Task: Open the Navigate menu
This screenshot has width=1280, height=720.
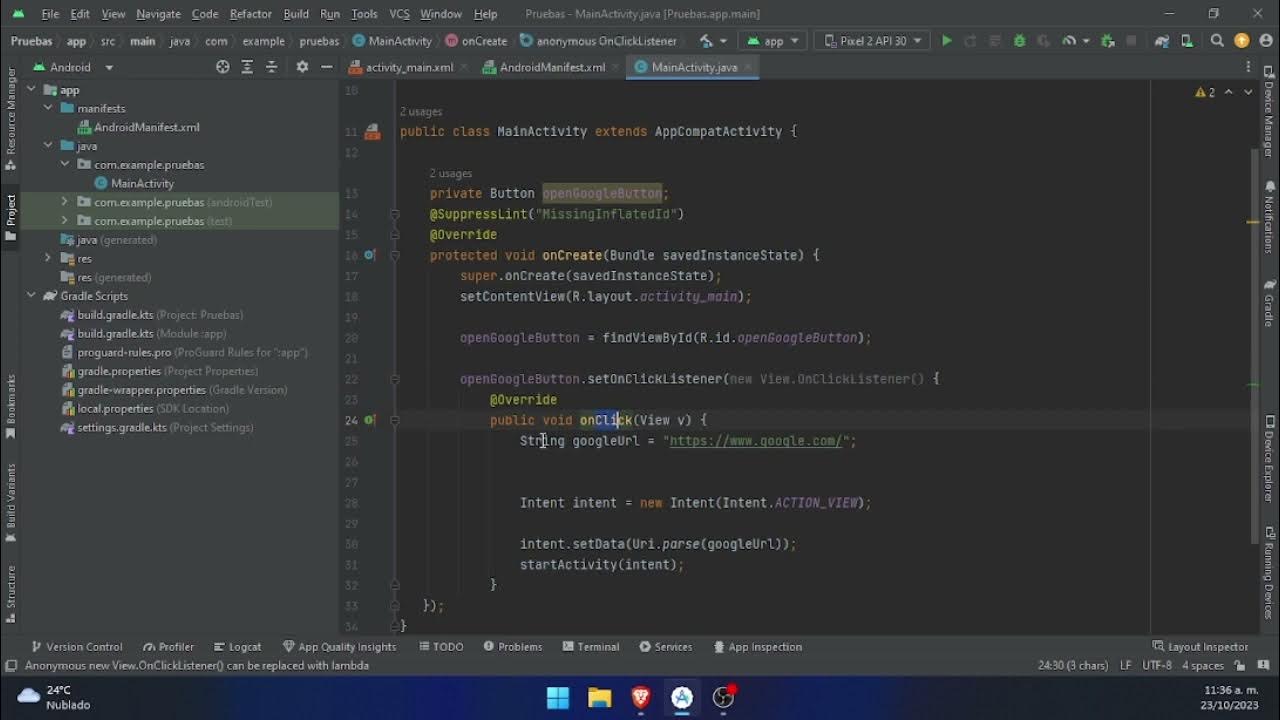Action: [x=158, y=14]
